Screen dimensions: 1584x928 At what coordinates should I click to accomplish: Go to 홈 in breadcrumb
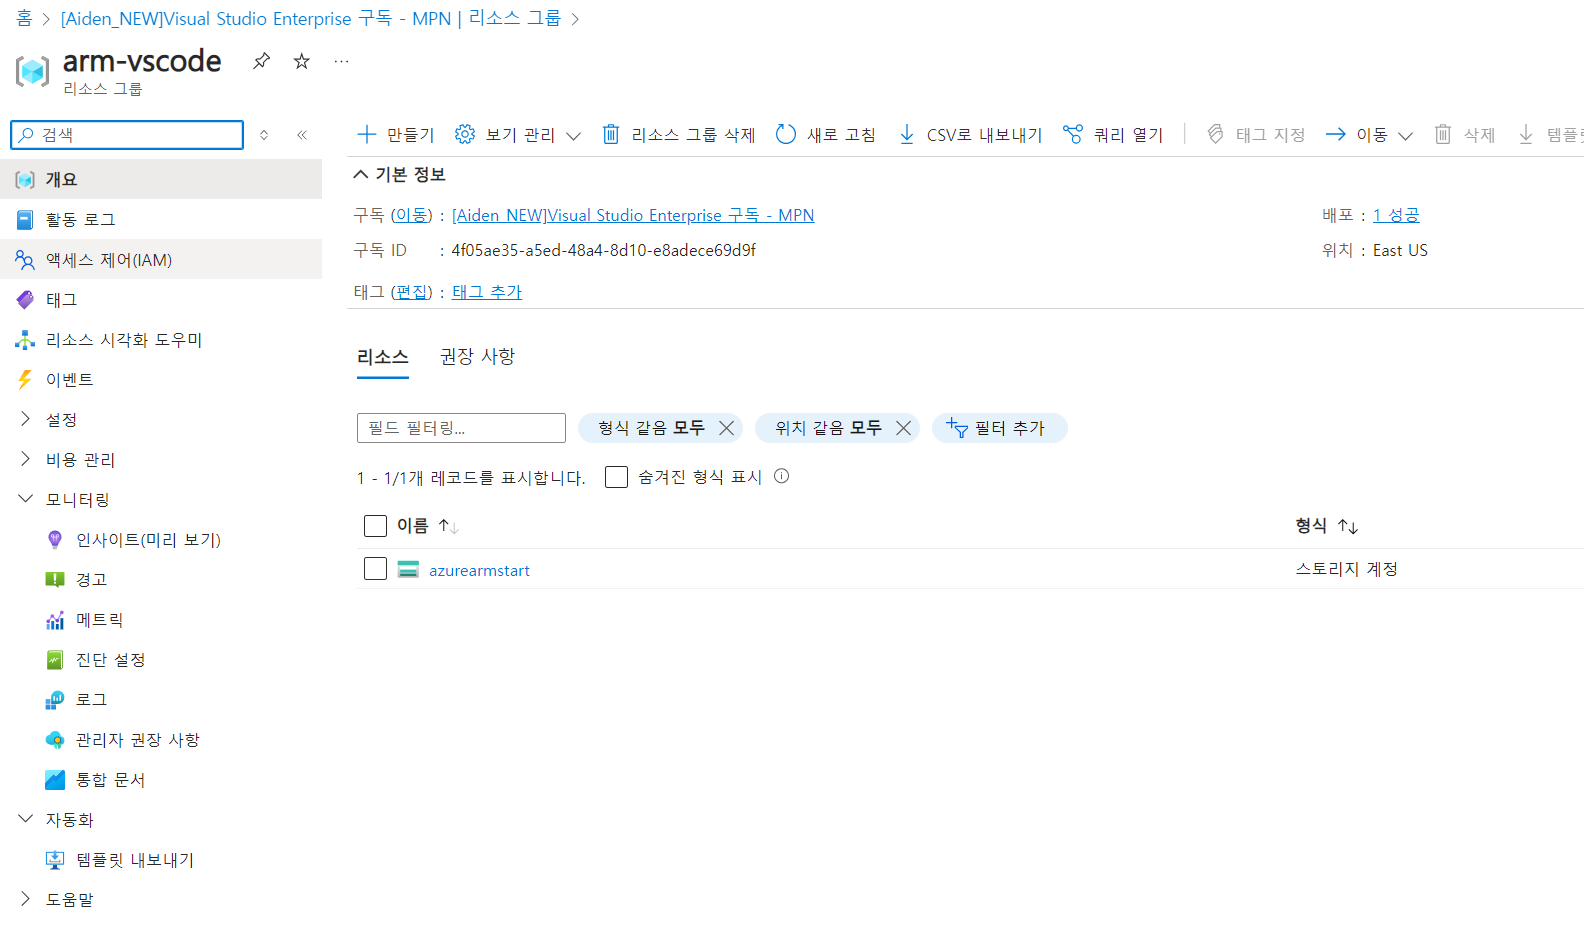[x=24, y=18]
